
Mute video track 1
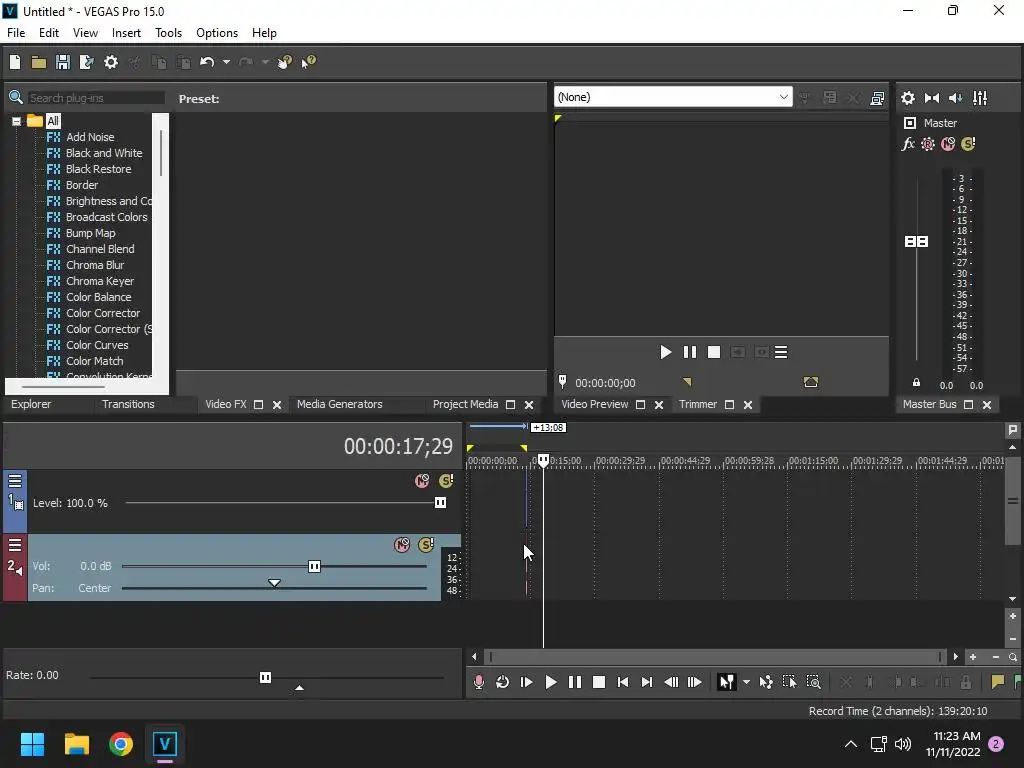422,481
